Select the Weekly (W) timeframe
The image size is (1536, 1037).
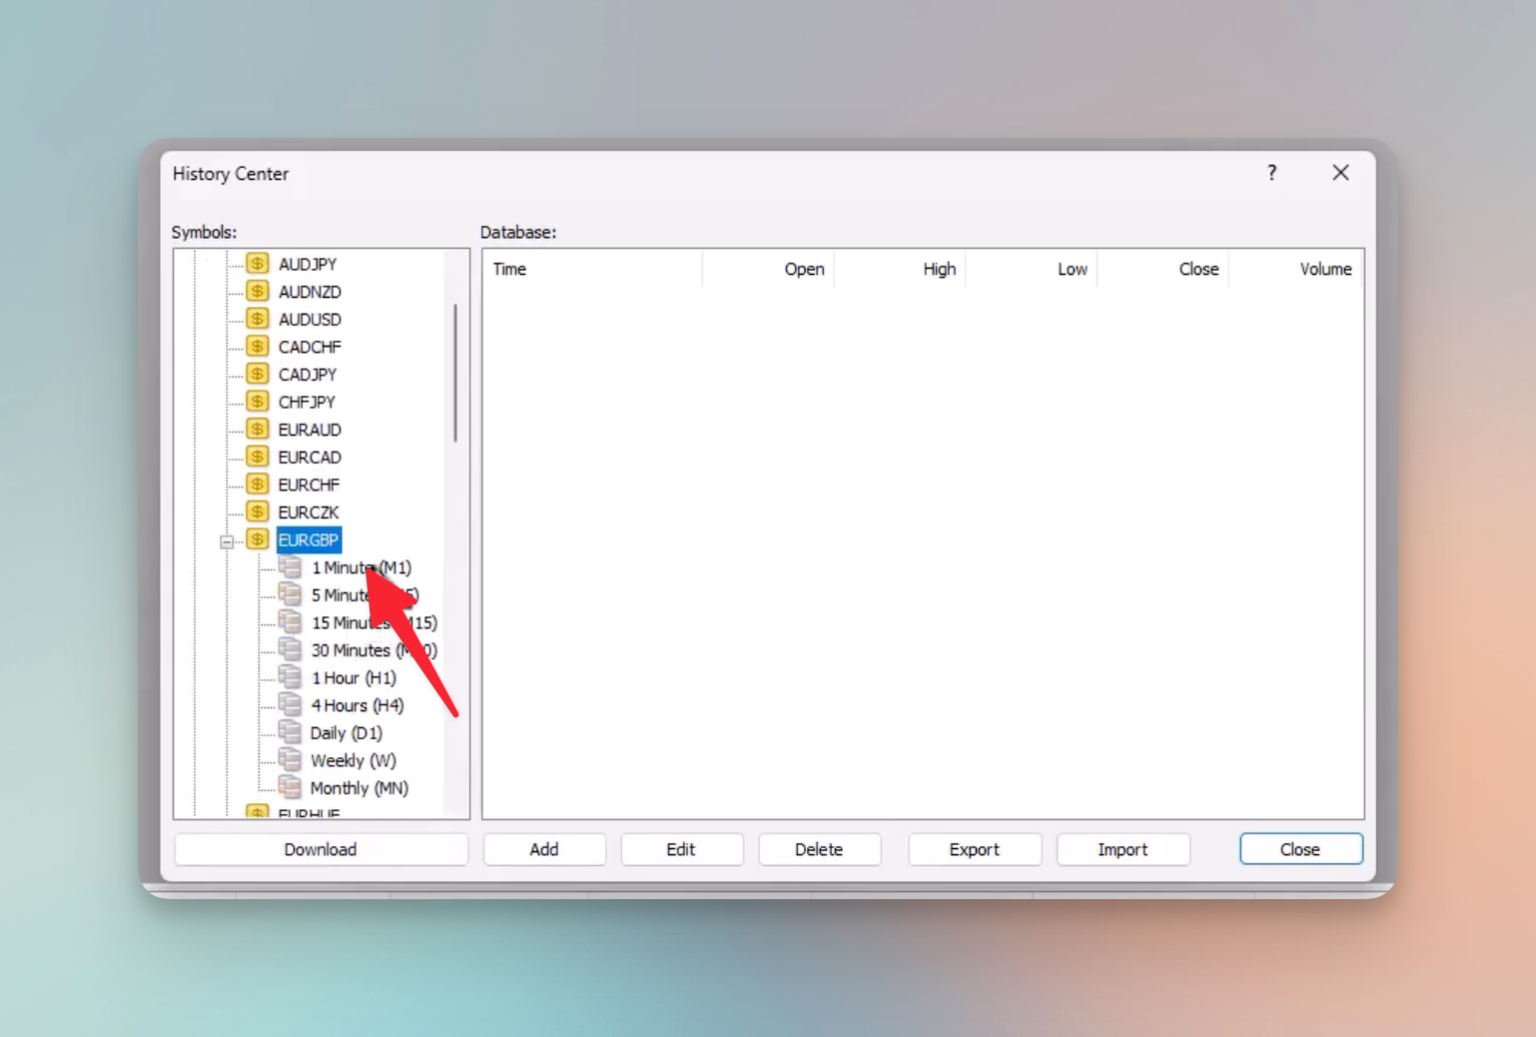pos(354,760)
